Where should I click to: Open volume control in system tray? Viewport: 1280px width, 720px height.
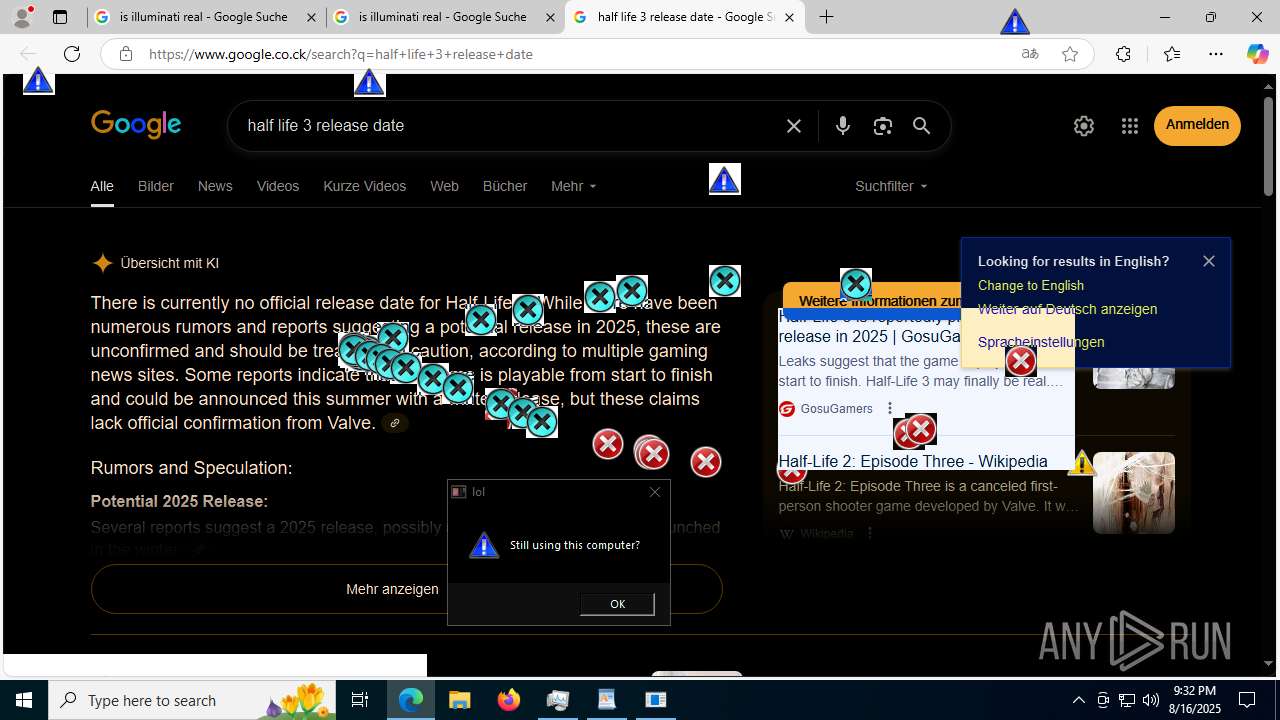(x=1150, y=700)
